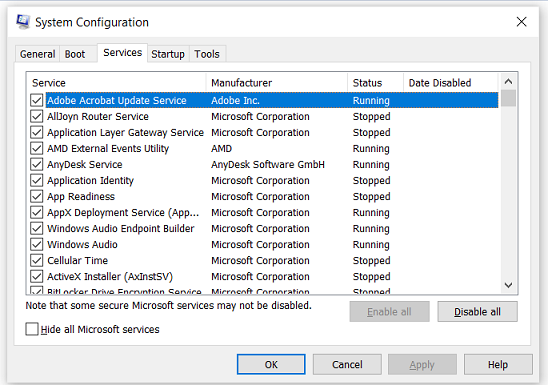
Task: Click the scroll down arrow in services list
Action: click(x=508, y=285)
